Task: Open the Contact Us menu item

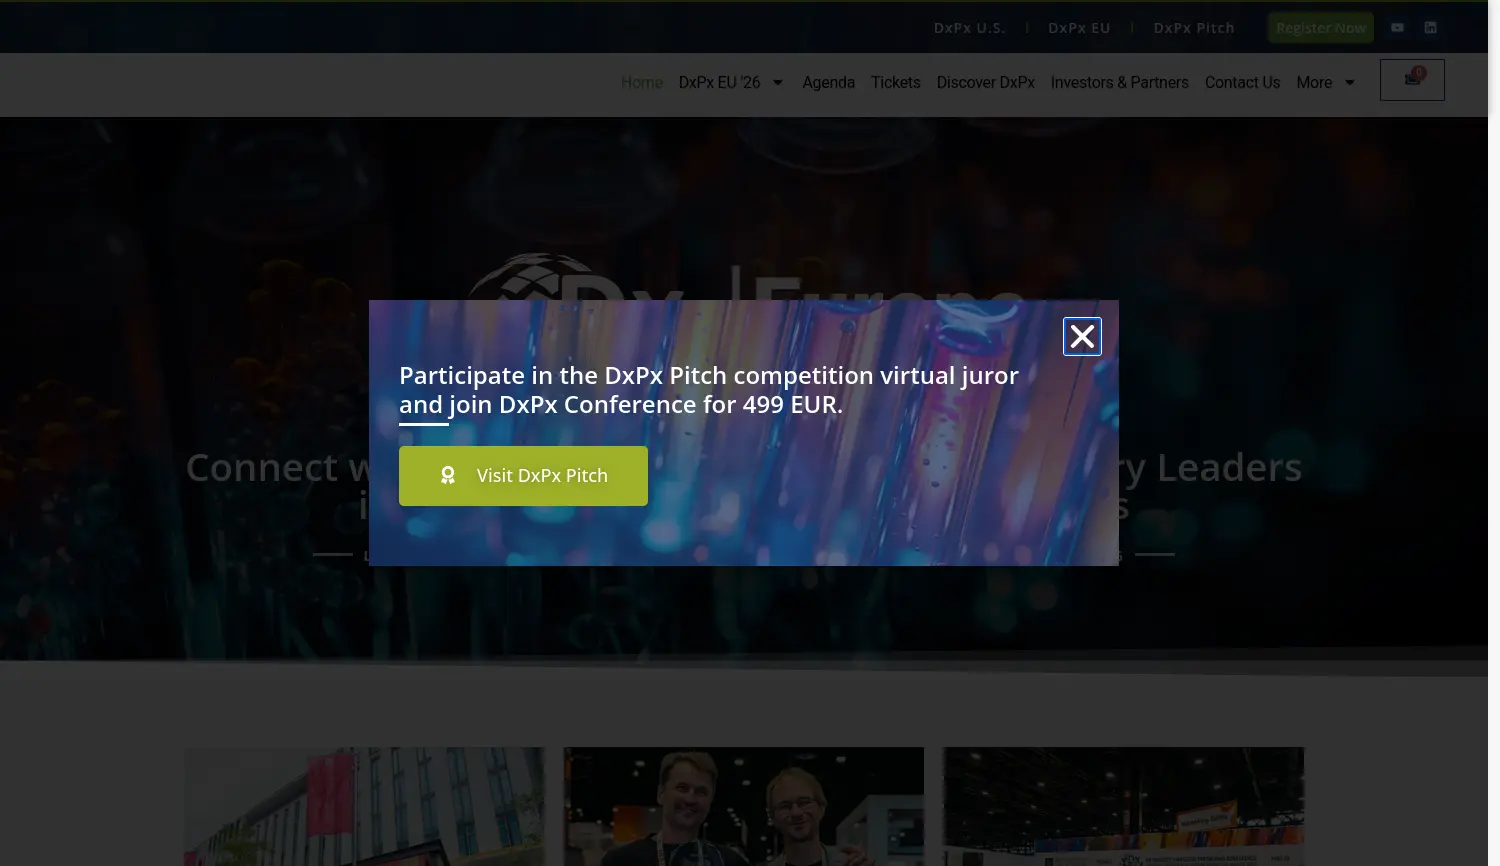Action: pyautogui.click(x=1243, y=83)
